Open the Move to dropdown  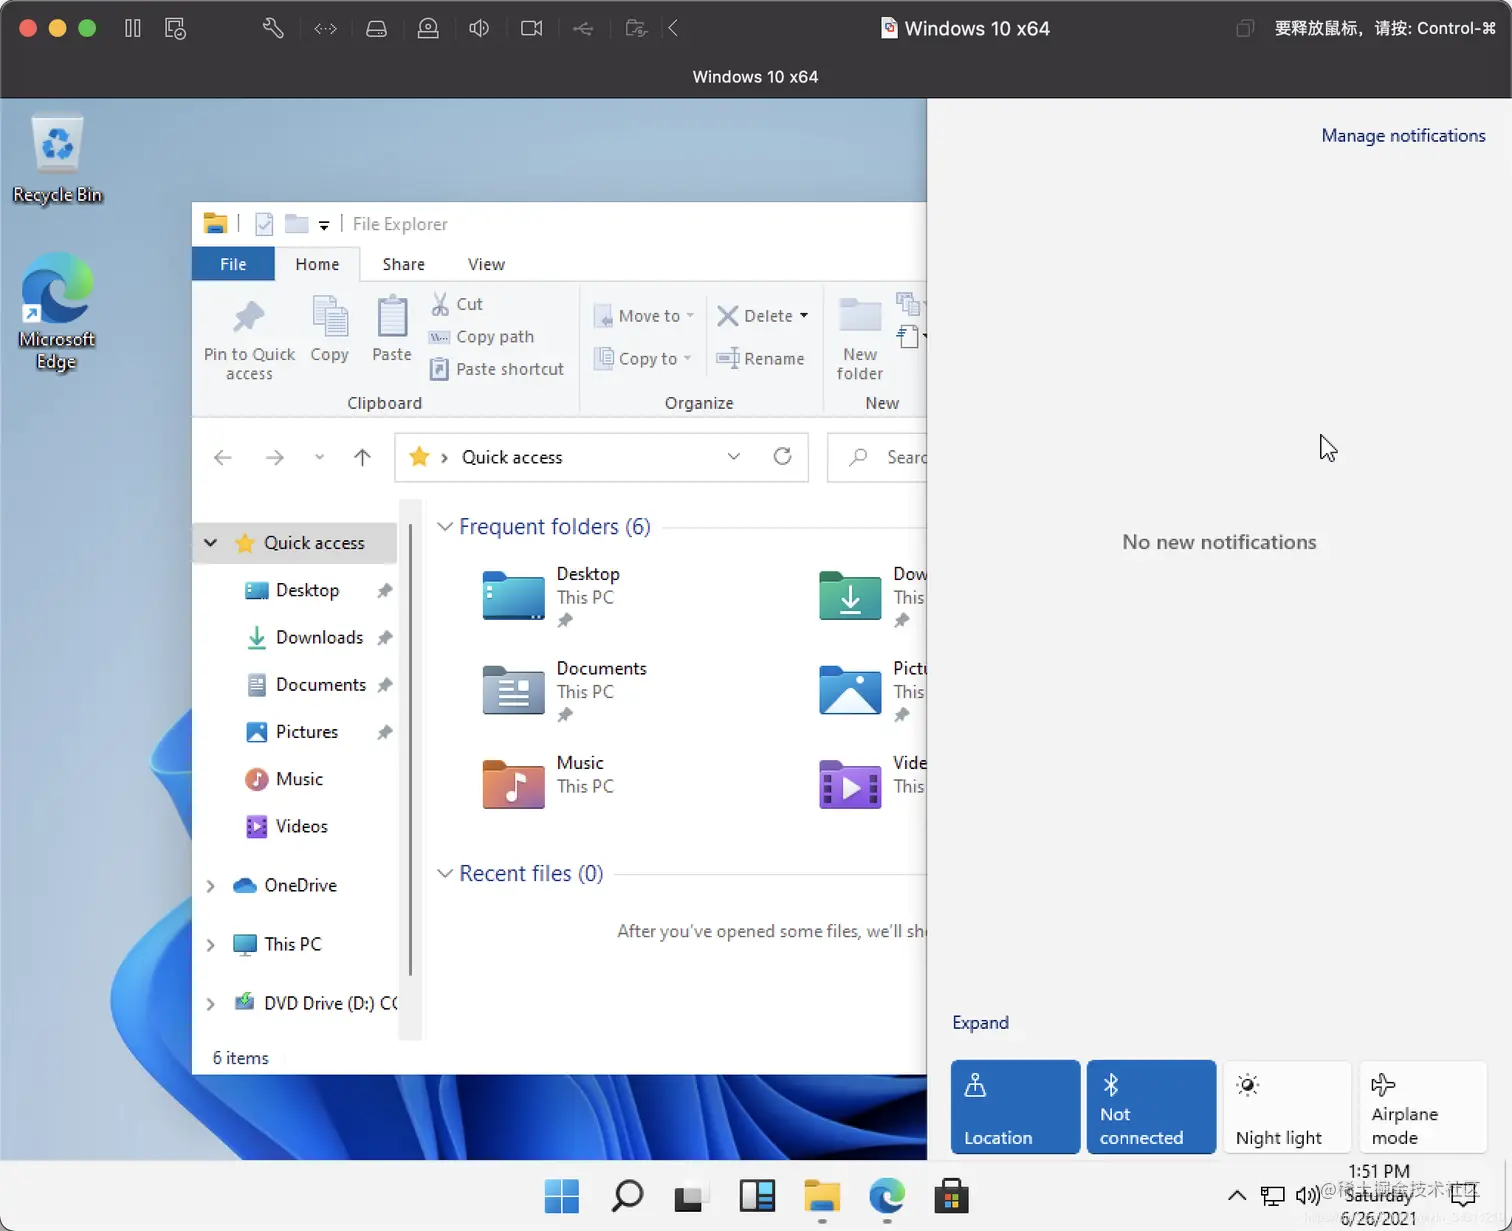click(644, 316)
